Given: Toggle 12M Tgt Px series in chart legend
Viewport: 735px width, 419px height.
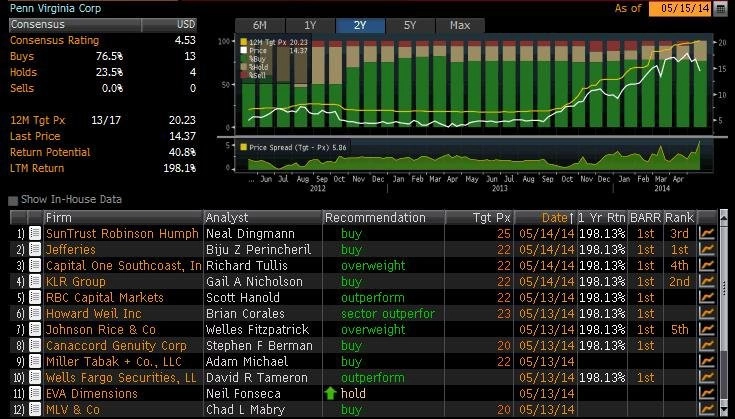Looking at the screenshot, I should point(244,42).
